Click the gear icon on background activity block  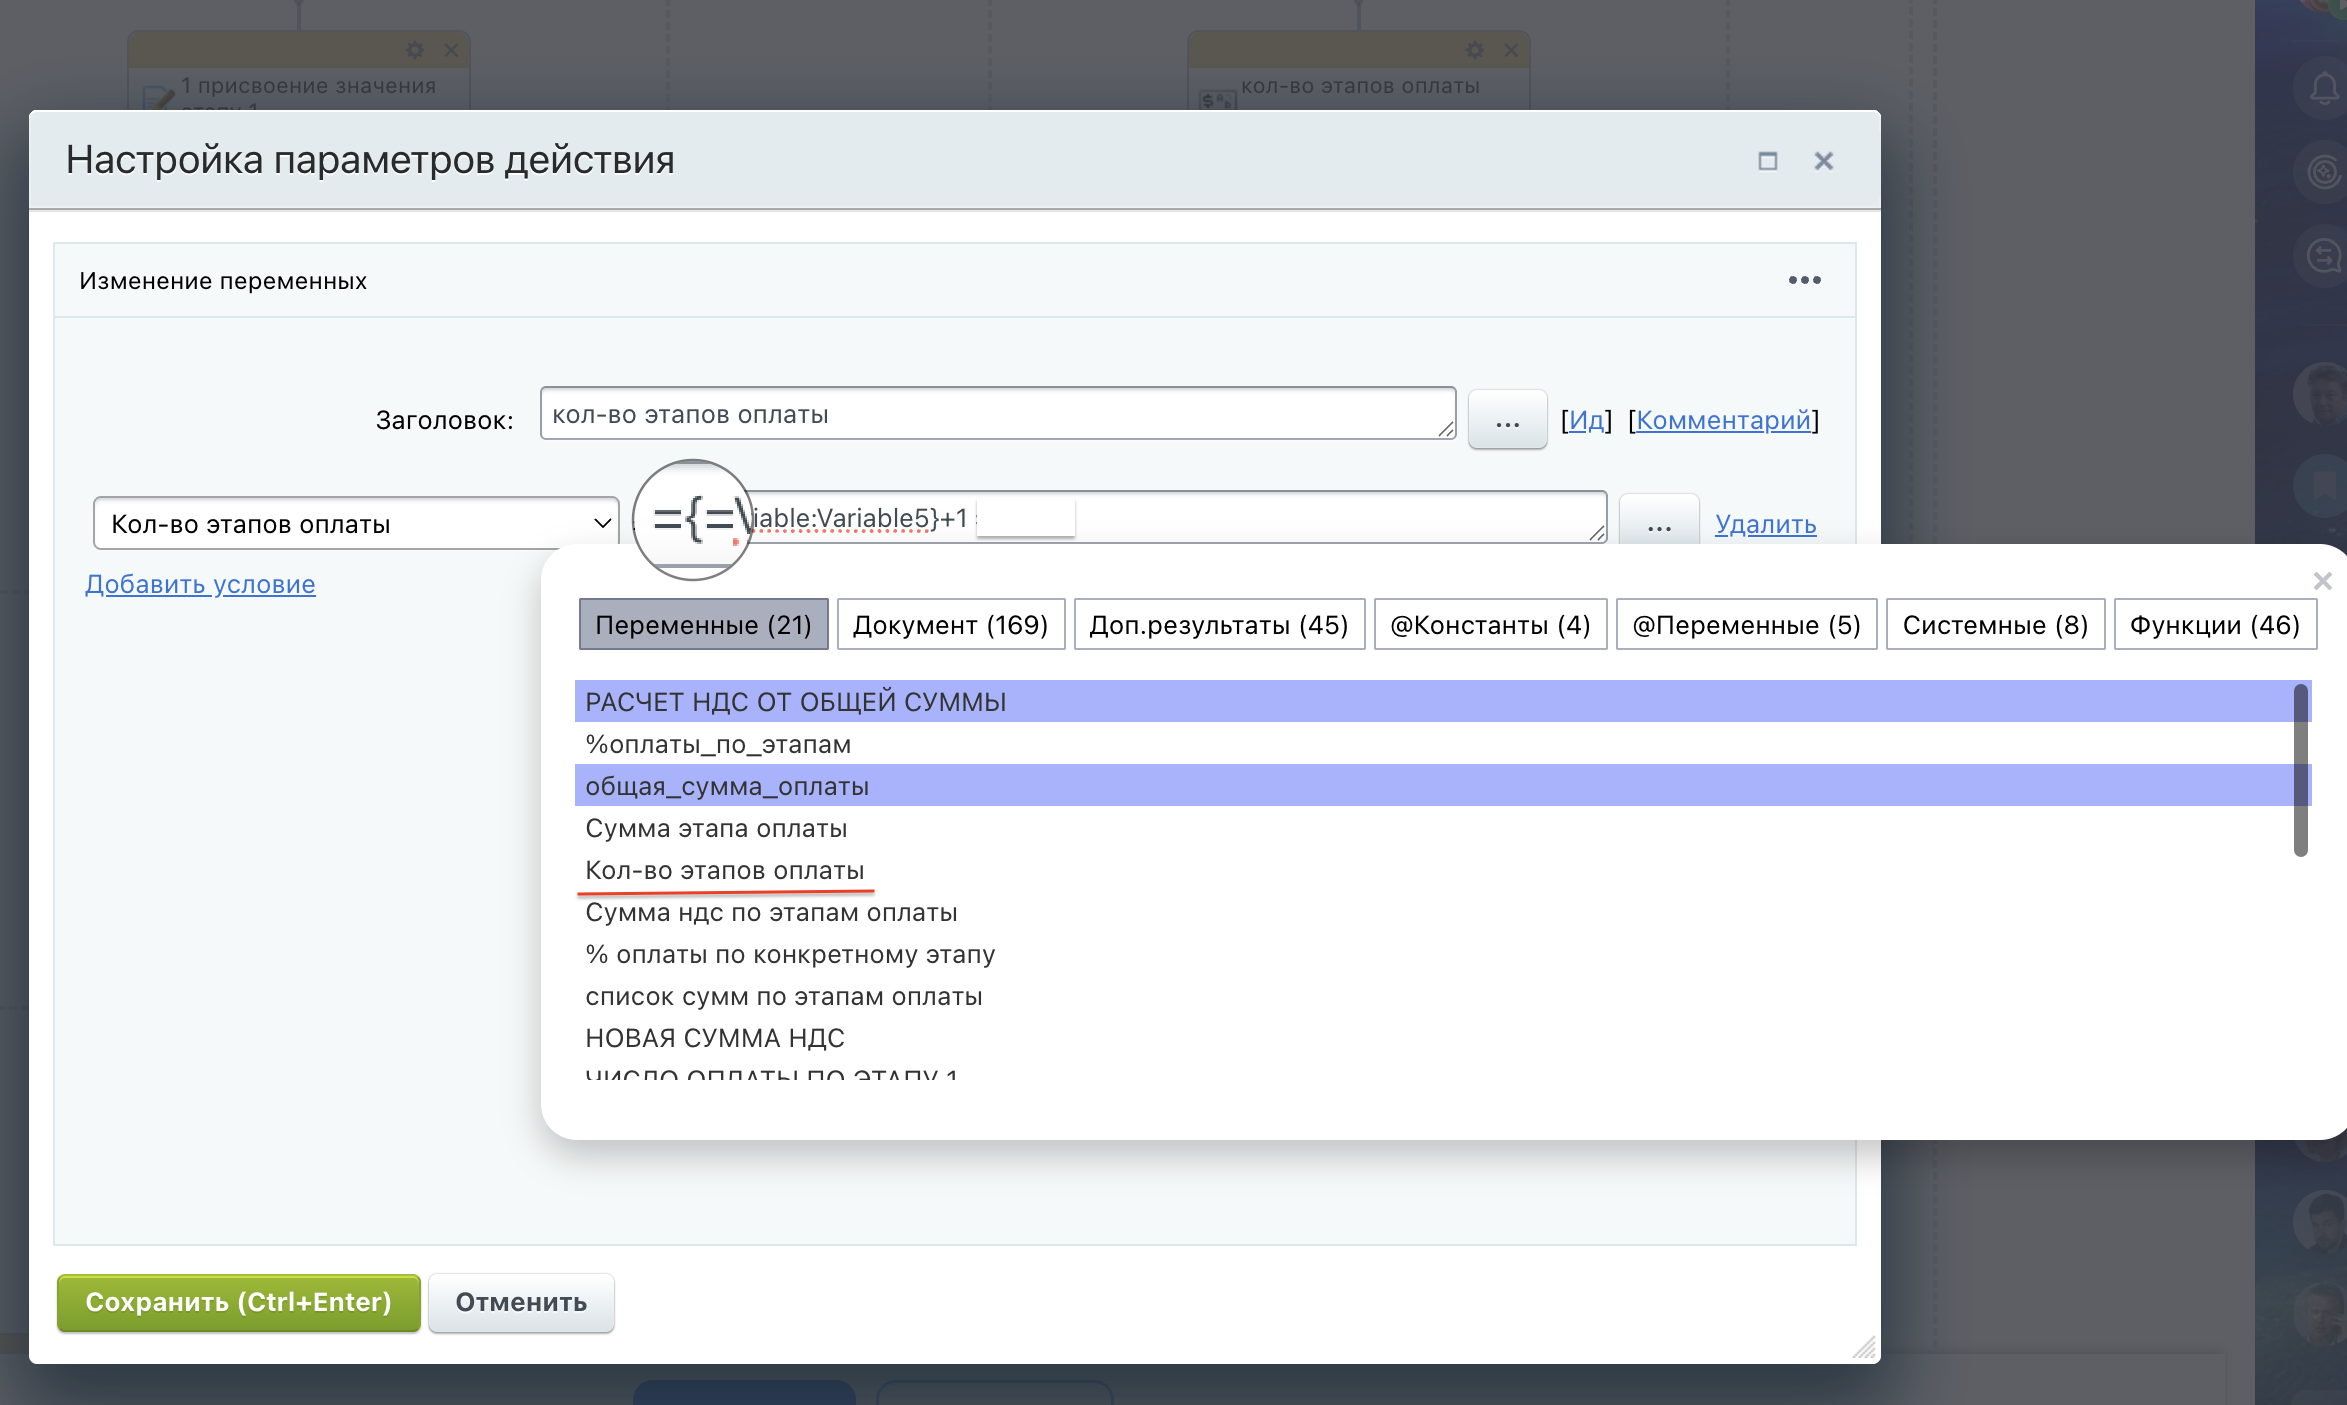point(414,50)
